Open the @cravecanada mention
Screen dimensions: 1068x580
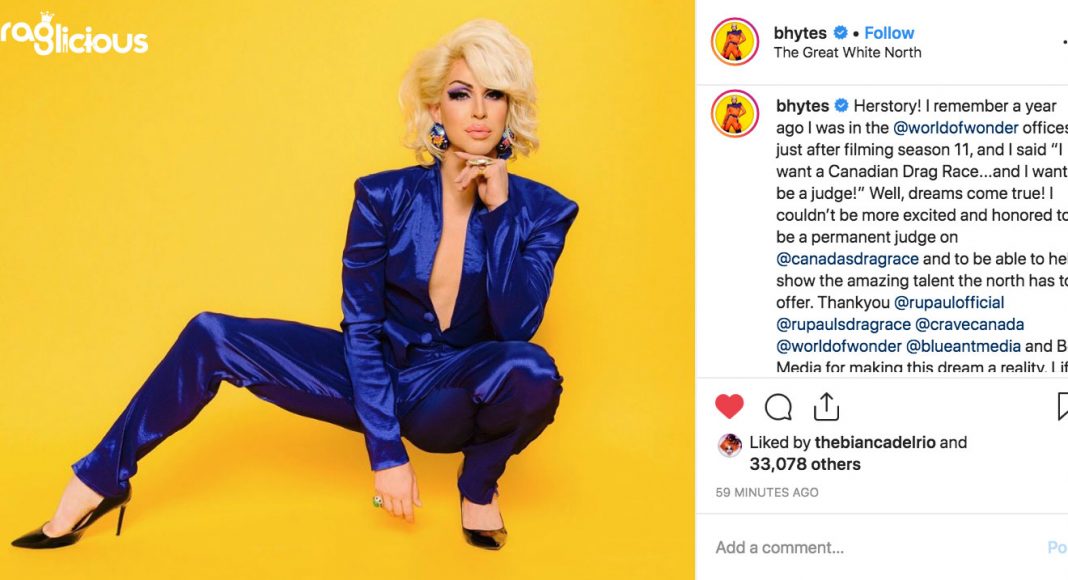[x=969, y=324]
